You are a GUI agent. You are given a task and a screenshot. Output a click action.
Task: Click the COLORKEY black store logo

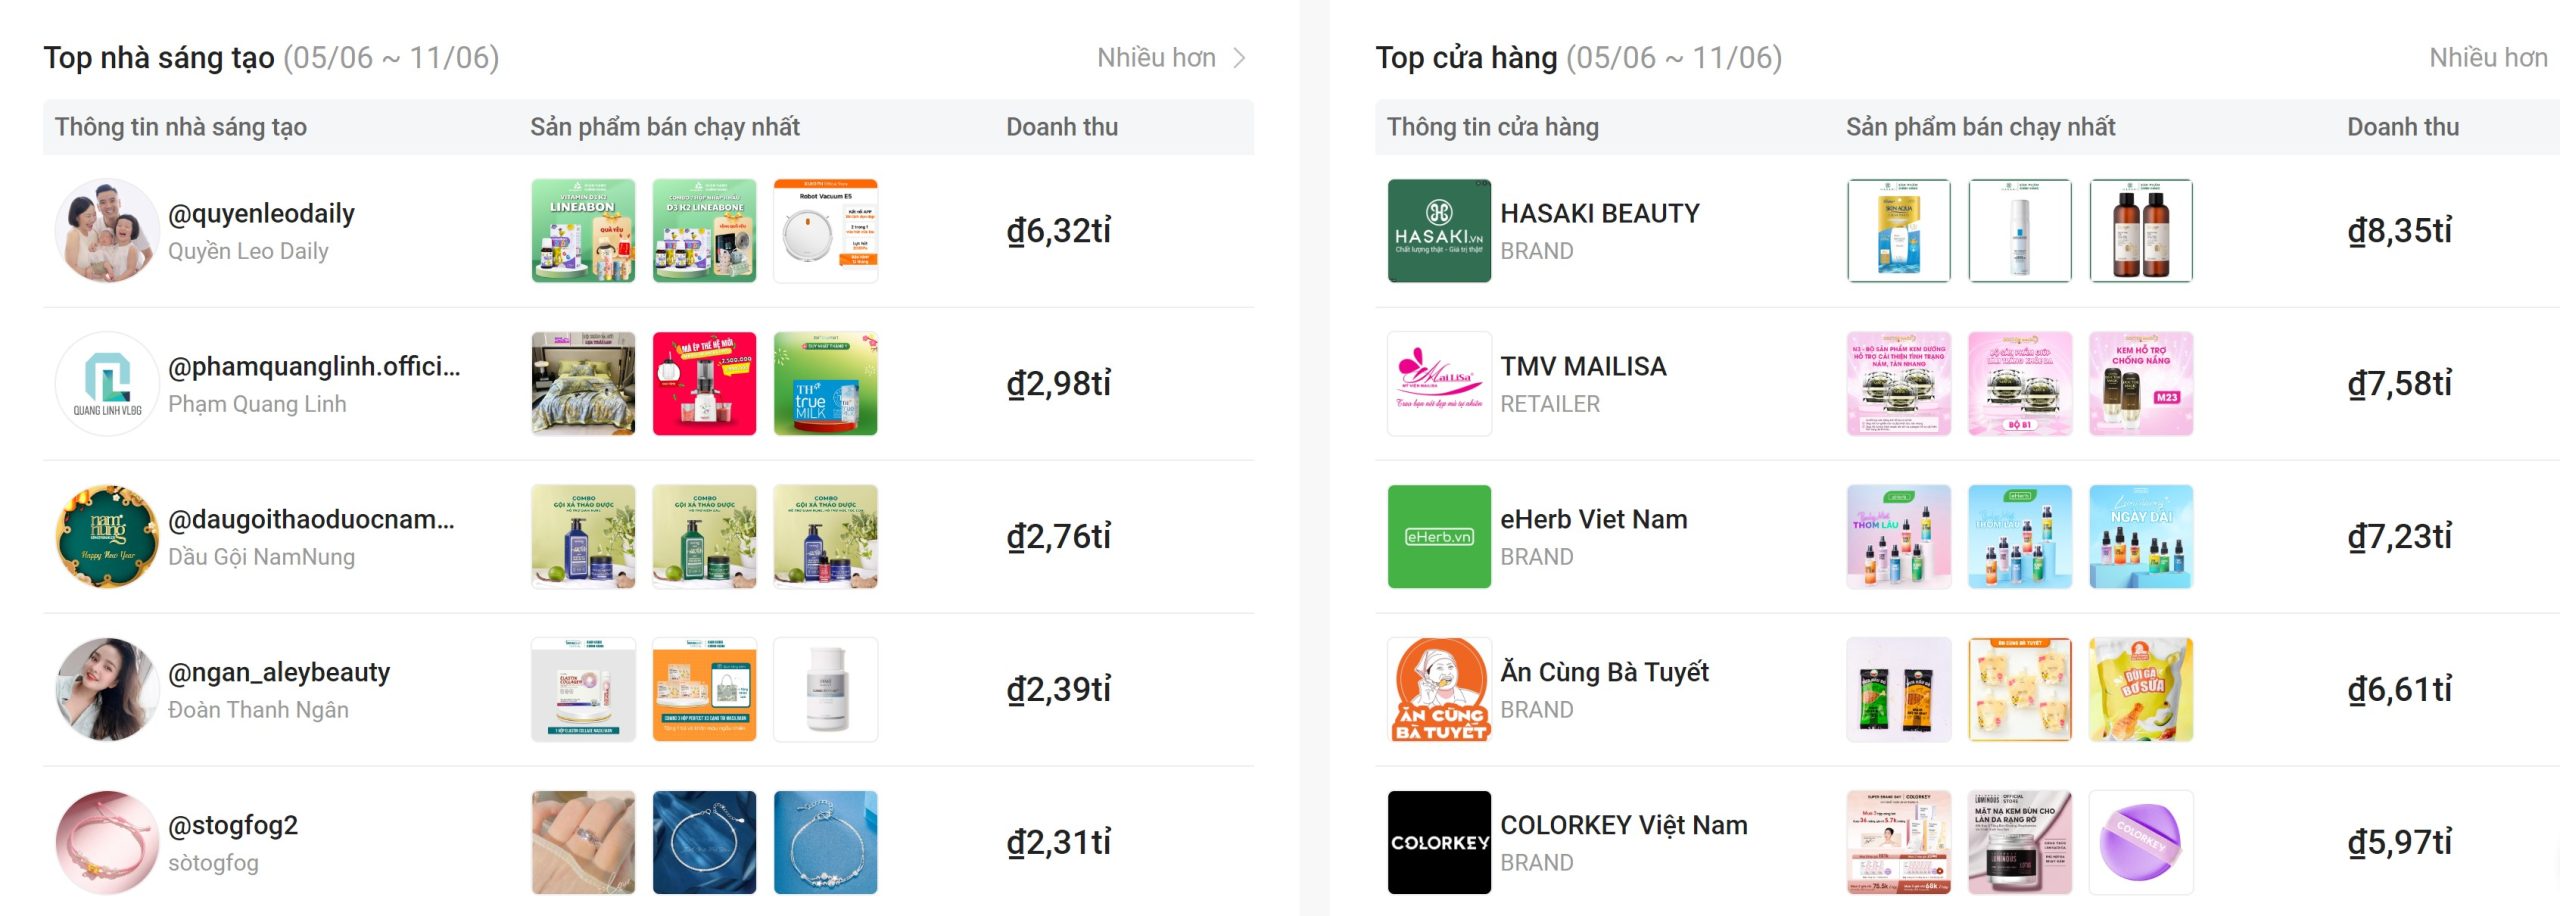[x=1439, y=843]
